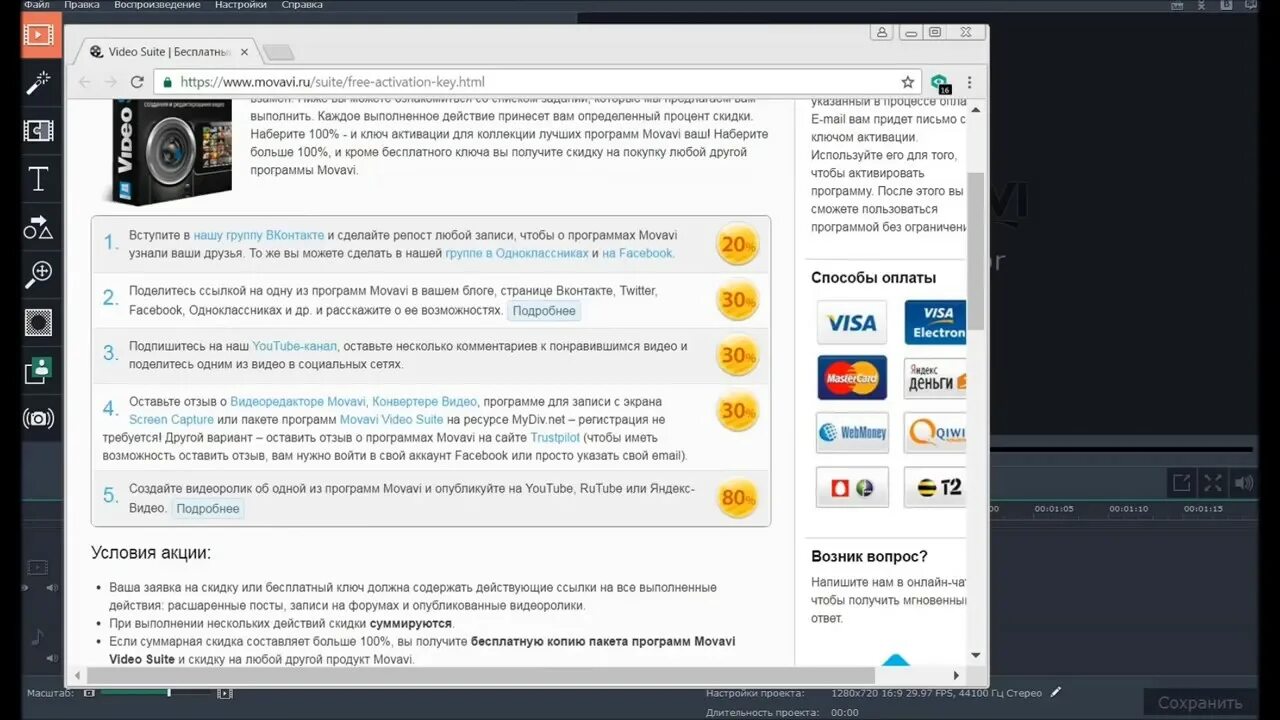Open the Transitions panel icon
The width and height of the screenshot is (1280, 720).
click(39, 131)
